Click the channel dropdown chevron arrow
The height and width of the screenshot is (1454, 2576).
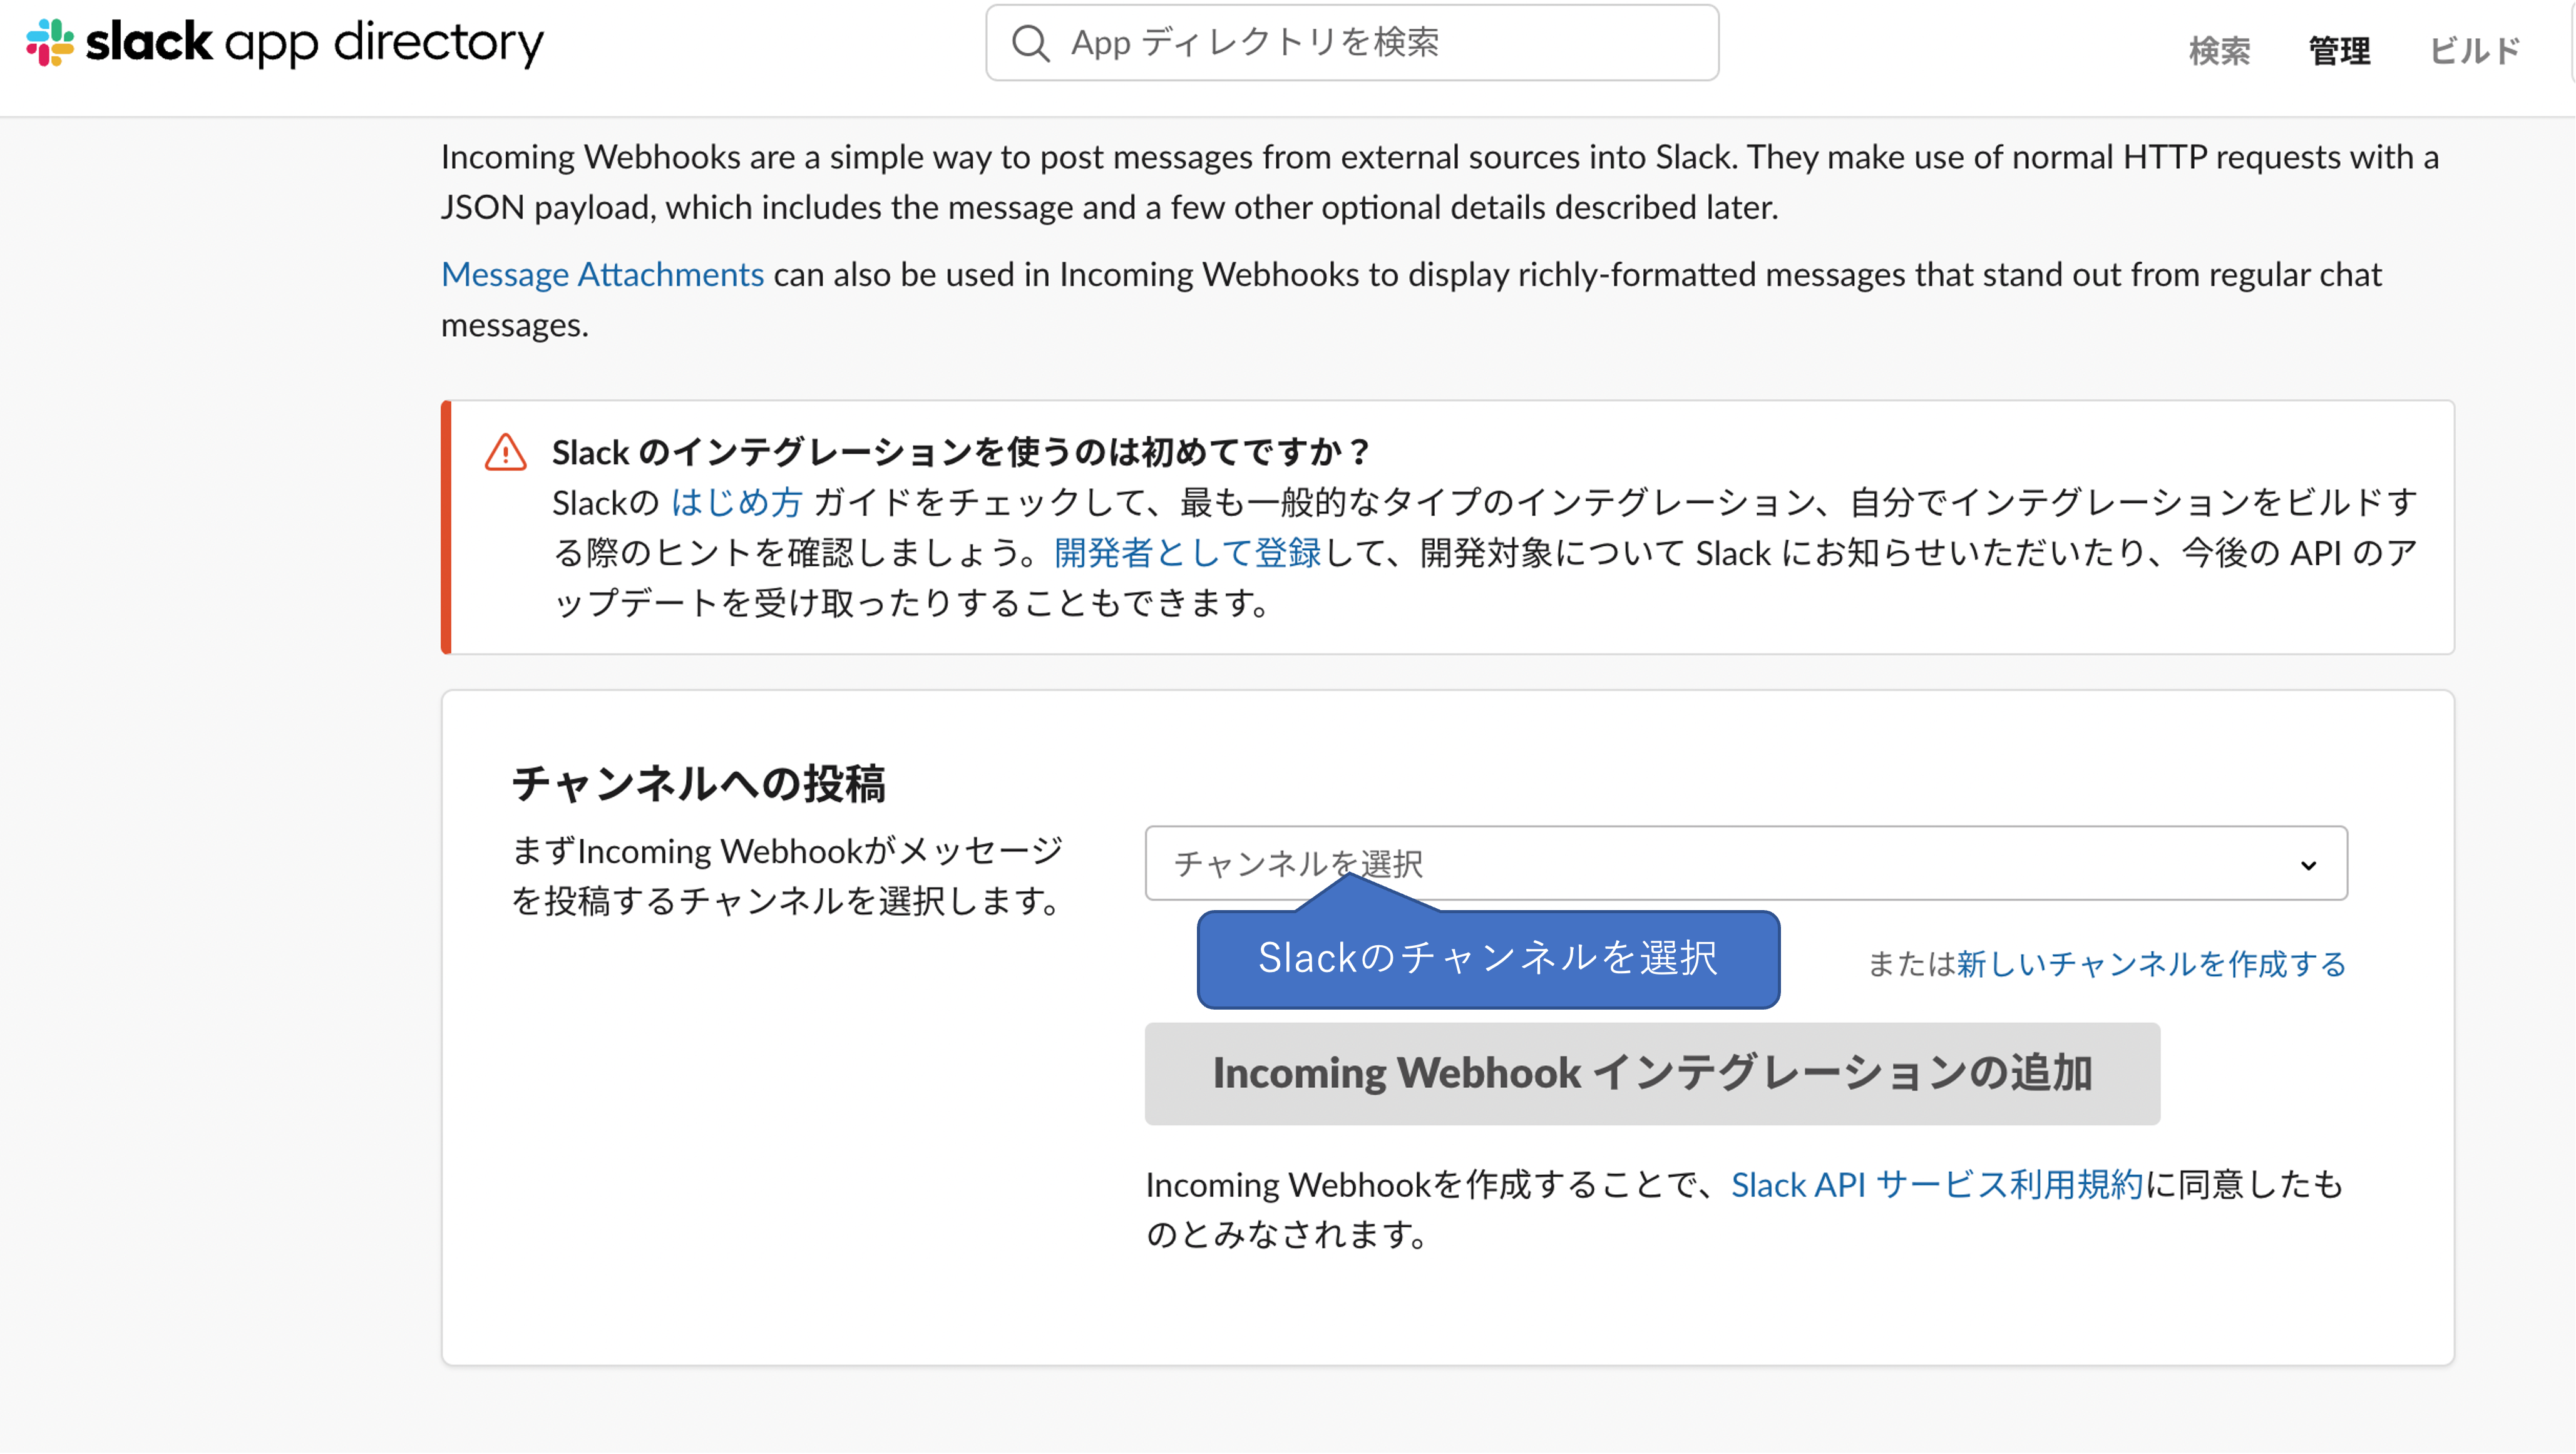2308,865
